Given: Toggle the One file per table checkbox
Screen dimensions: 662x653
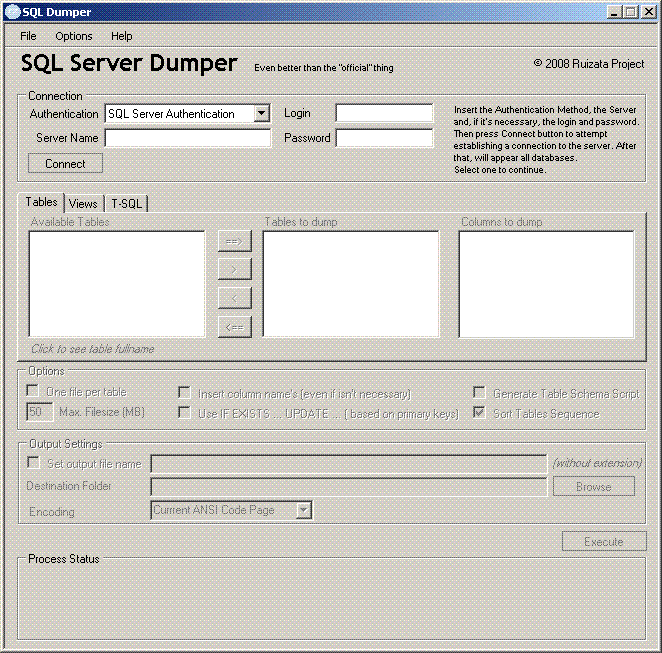Looking at the screenshot, I should [33, 391].
